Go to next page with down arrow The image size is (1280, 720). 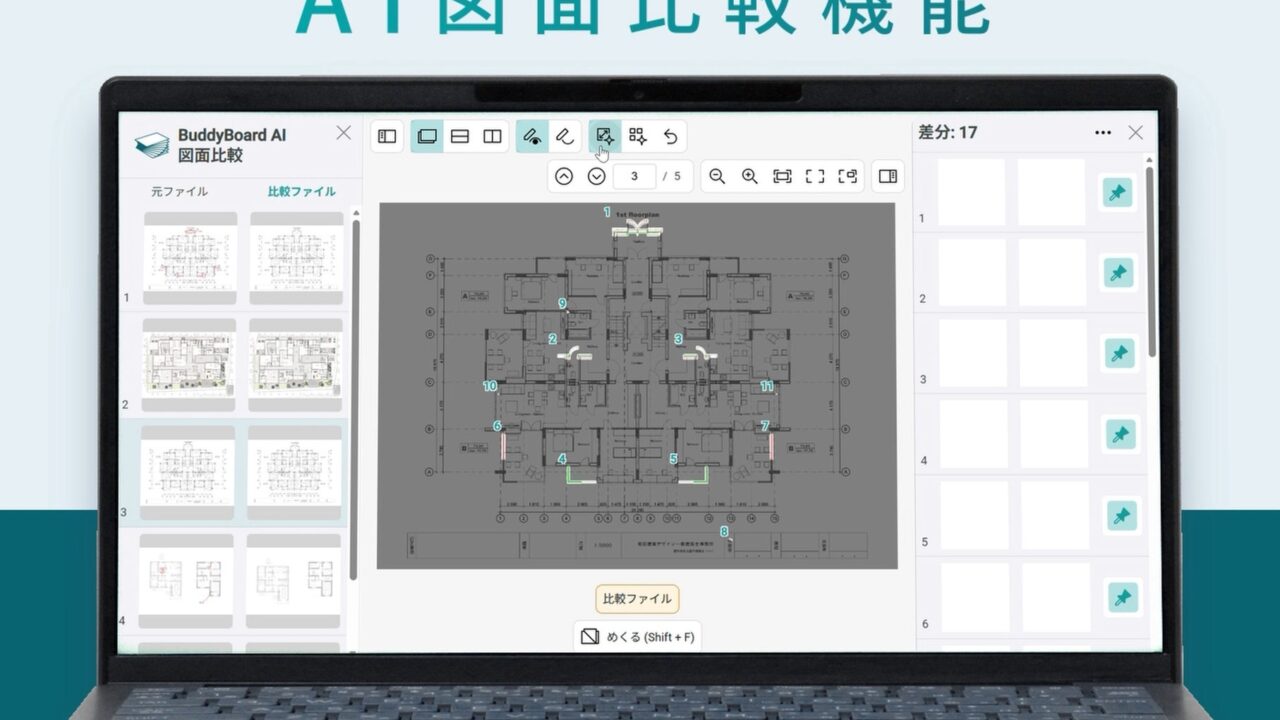[597, 176]
